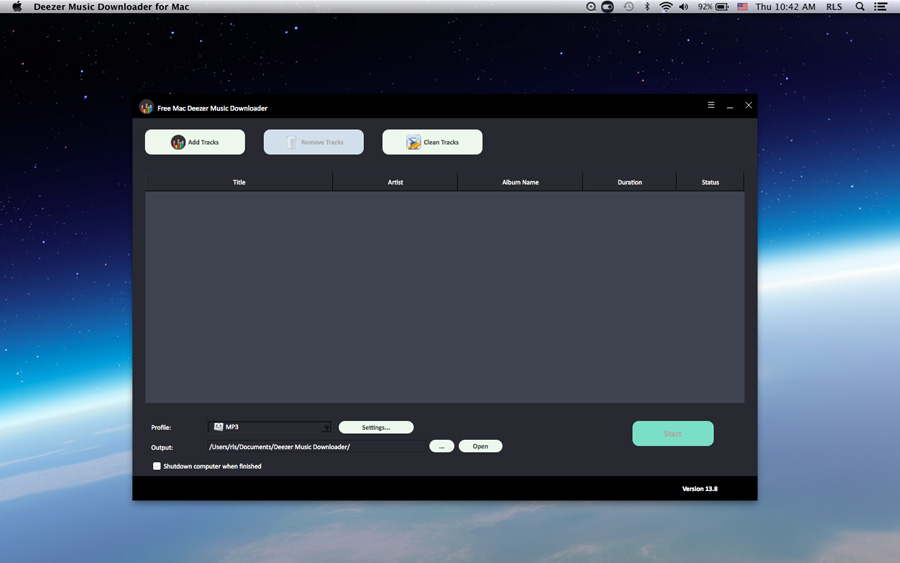The width and height of the screenshot is (900, 563).
Task: Click the clock showing Thu 10:42 AM
Action: click(x=785, y=7)
